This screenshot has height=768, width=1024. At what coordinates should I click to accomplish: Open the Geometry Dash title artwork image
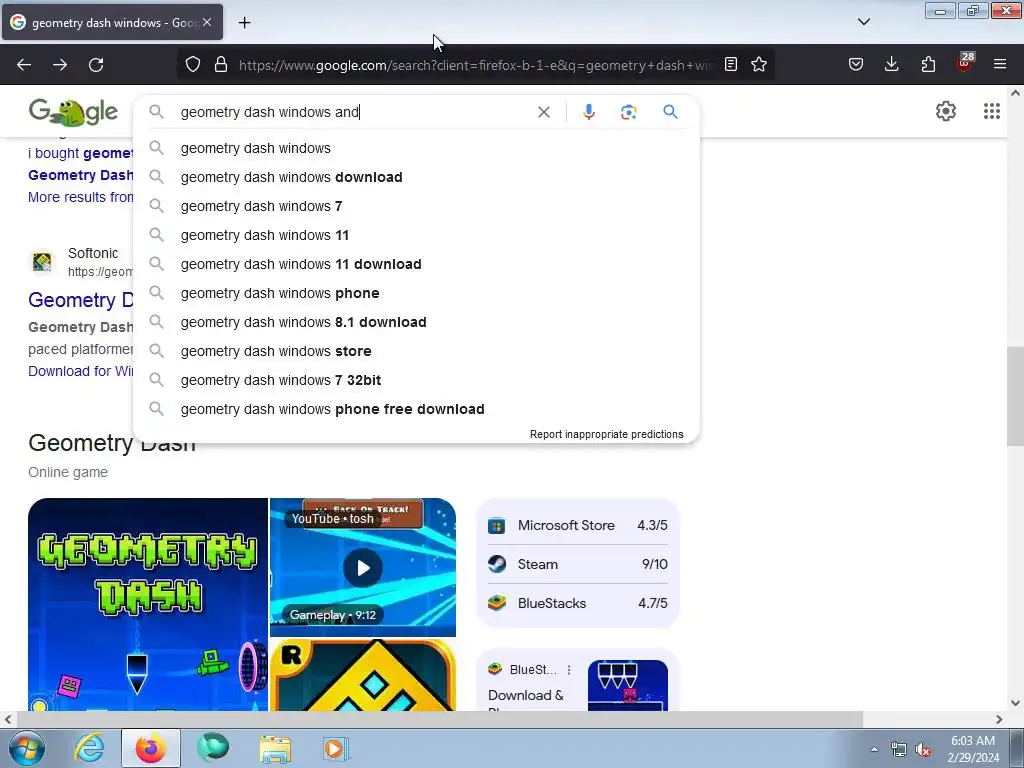click(x=148, y=604)
